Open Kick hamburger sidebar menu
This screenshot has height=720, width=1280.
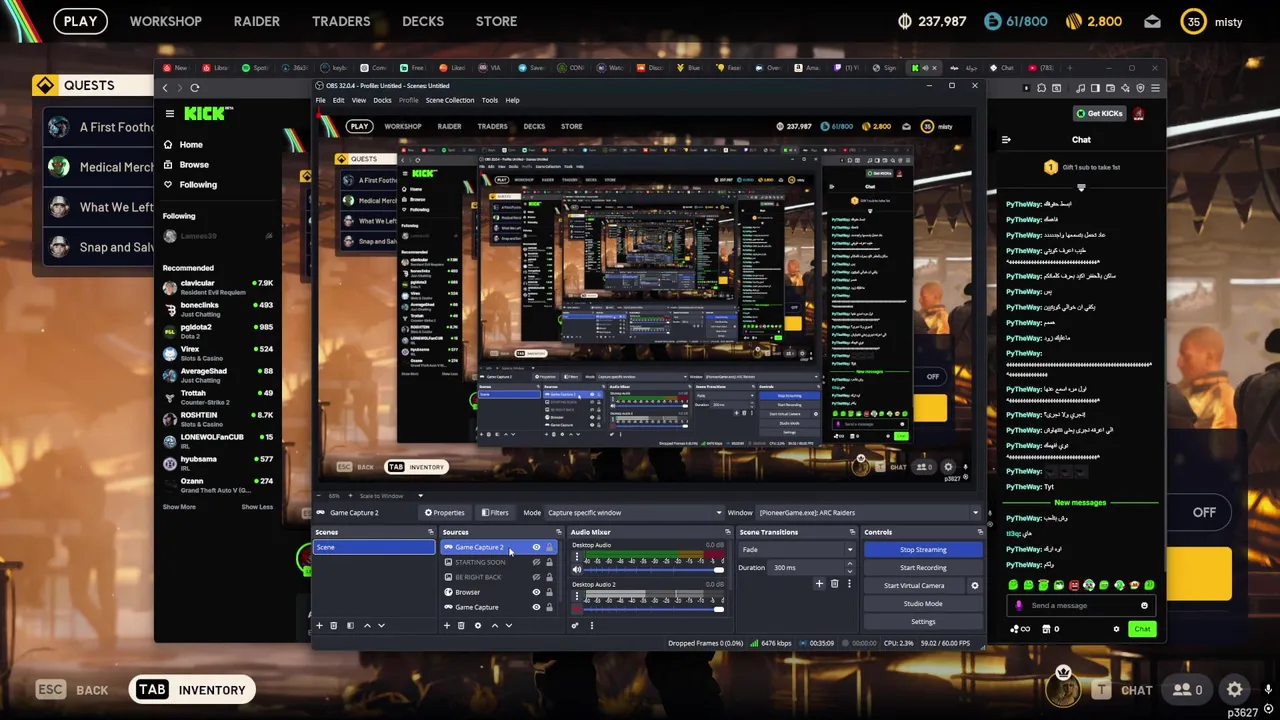(x=170, y=114)
